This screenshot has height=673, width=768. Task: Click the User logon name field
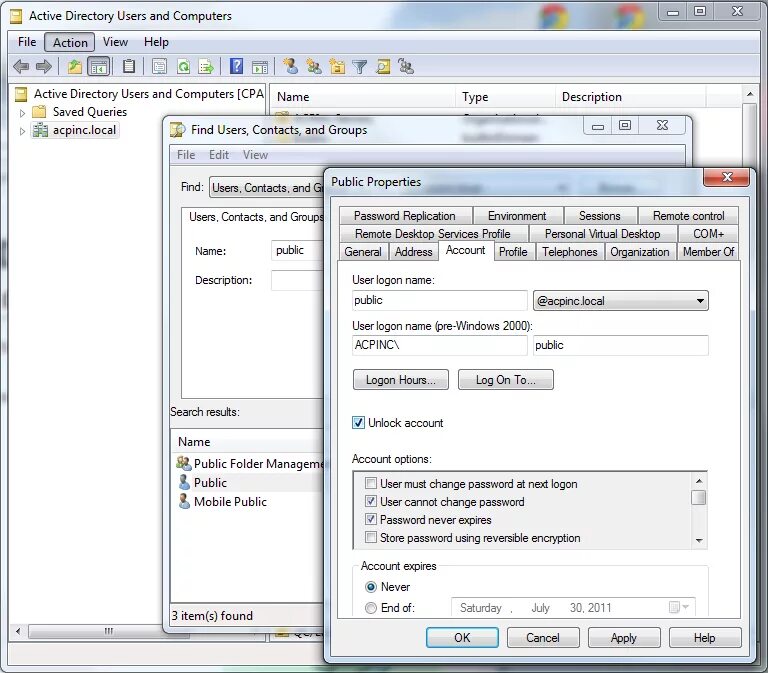(x=439, y=300)
